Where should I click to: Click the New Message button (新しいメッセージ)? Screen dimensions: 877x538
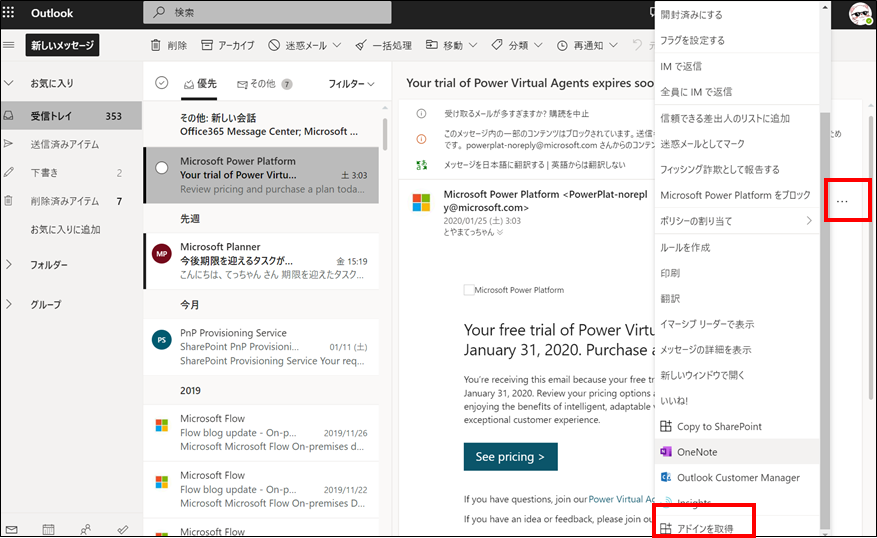coord(62,45)
